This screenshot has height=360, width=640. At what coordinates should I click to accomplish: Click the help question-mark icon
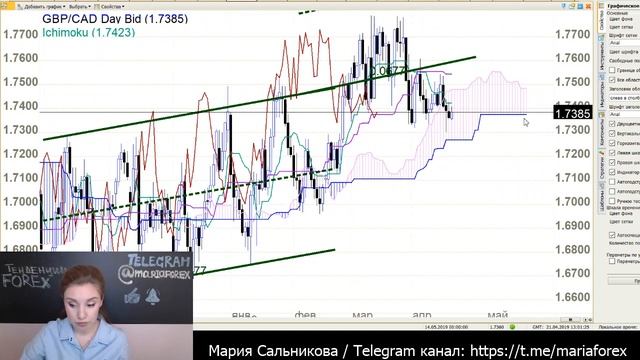(x=564, y=6)
